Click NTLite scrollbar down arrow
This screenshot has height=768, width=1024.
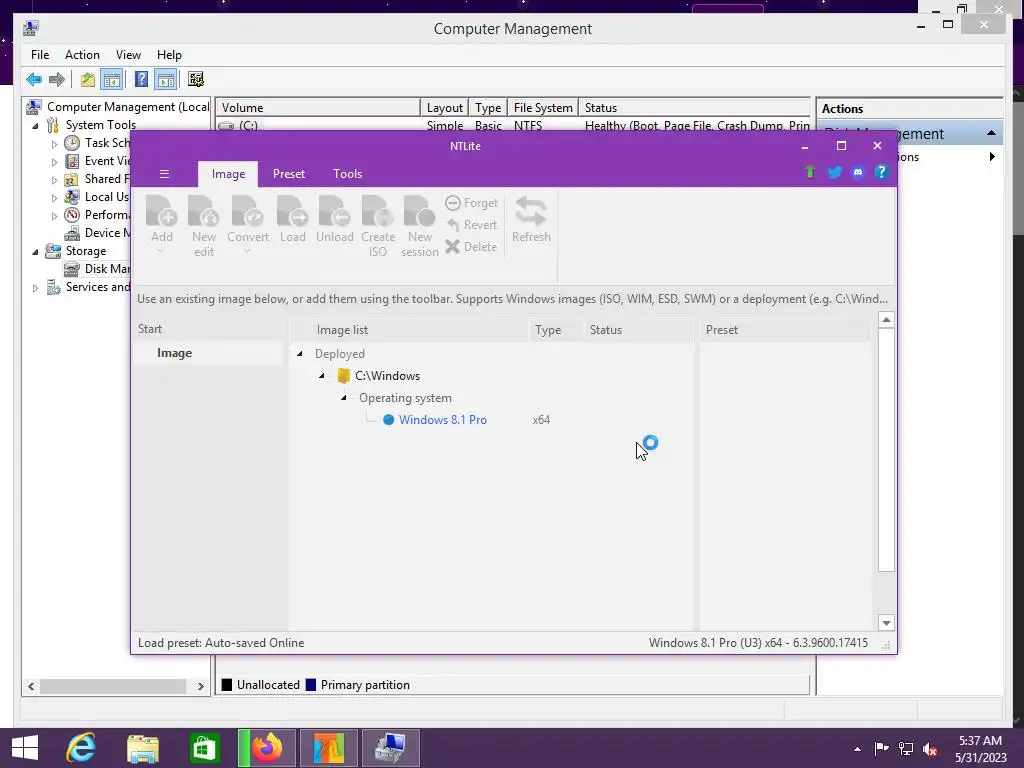click(x=886, y=623)
